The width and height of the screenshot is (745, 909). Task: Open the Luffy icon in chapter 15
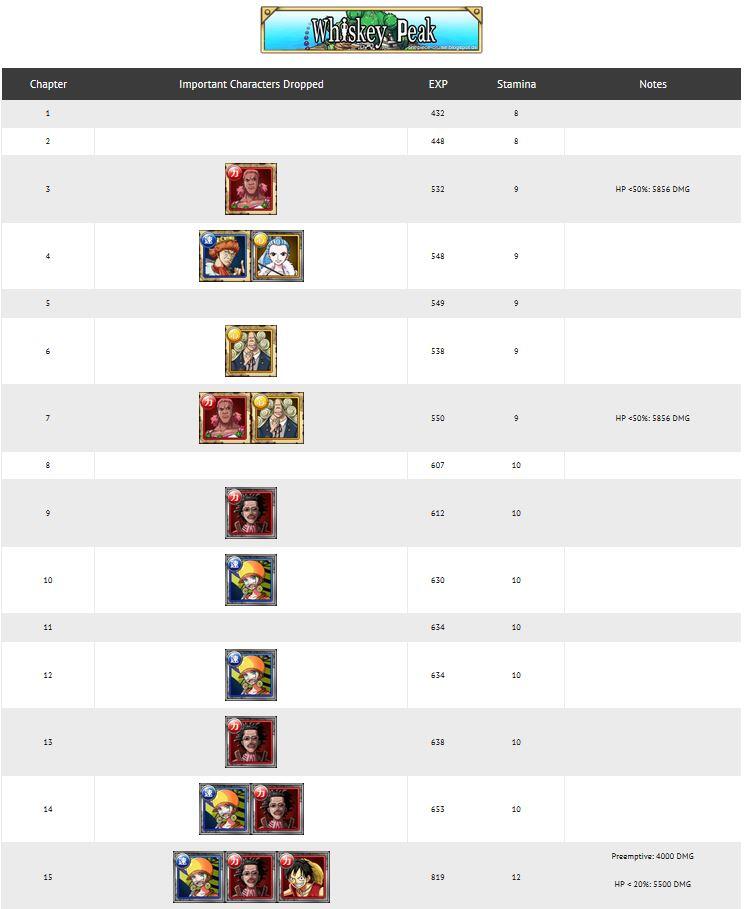[x=304, y=877]
